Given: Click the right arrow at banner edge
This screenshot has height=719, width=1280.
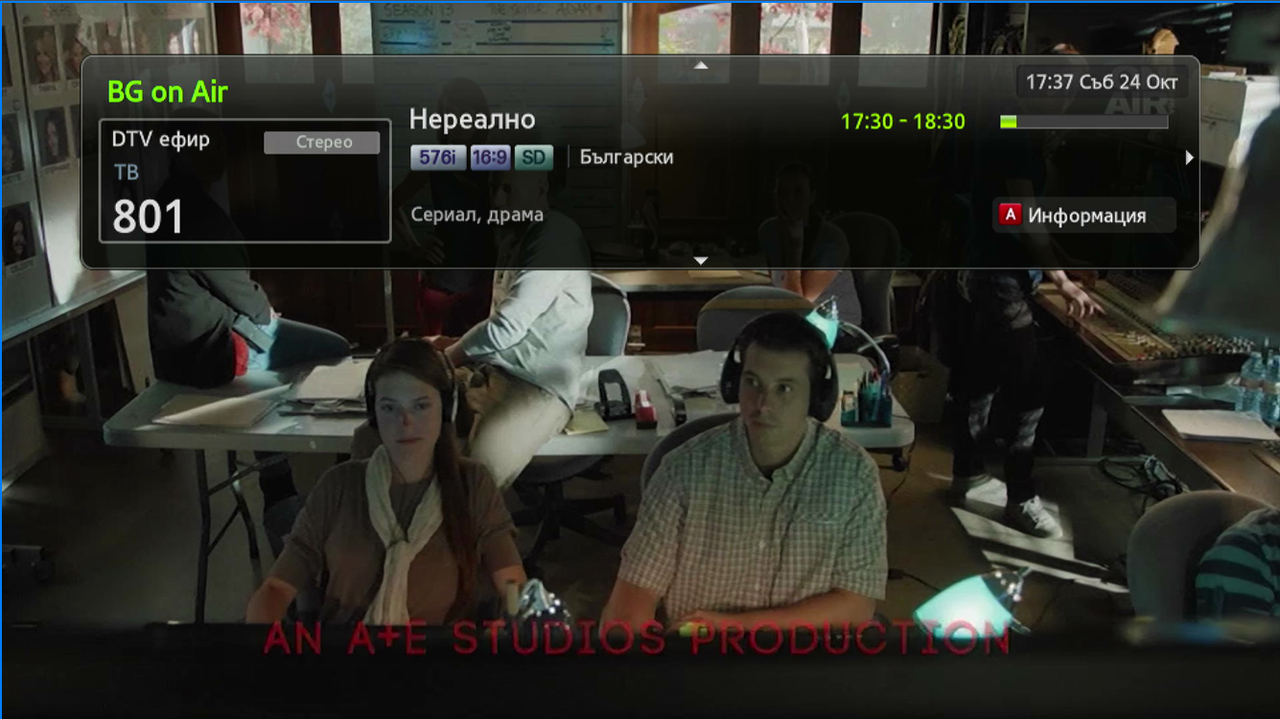Looking at the screenshot, I should click(x=1189, y=157).
